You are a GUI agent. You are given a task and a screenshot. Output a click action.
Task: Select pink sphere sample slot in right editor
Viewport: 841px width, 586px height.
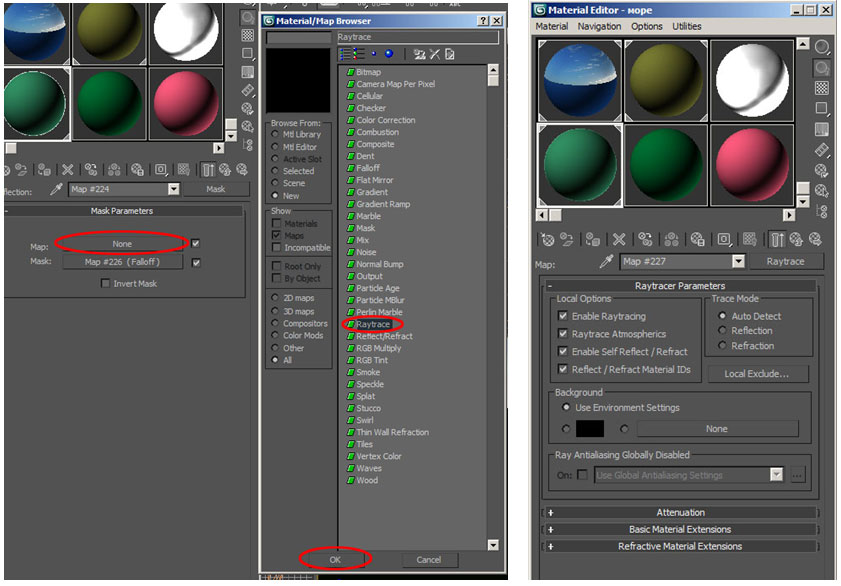[752, 165]
